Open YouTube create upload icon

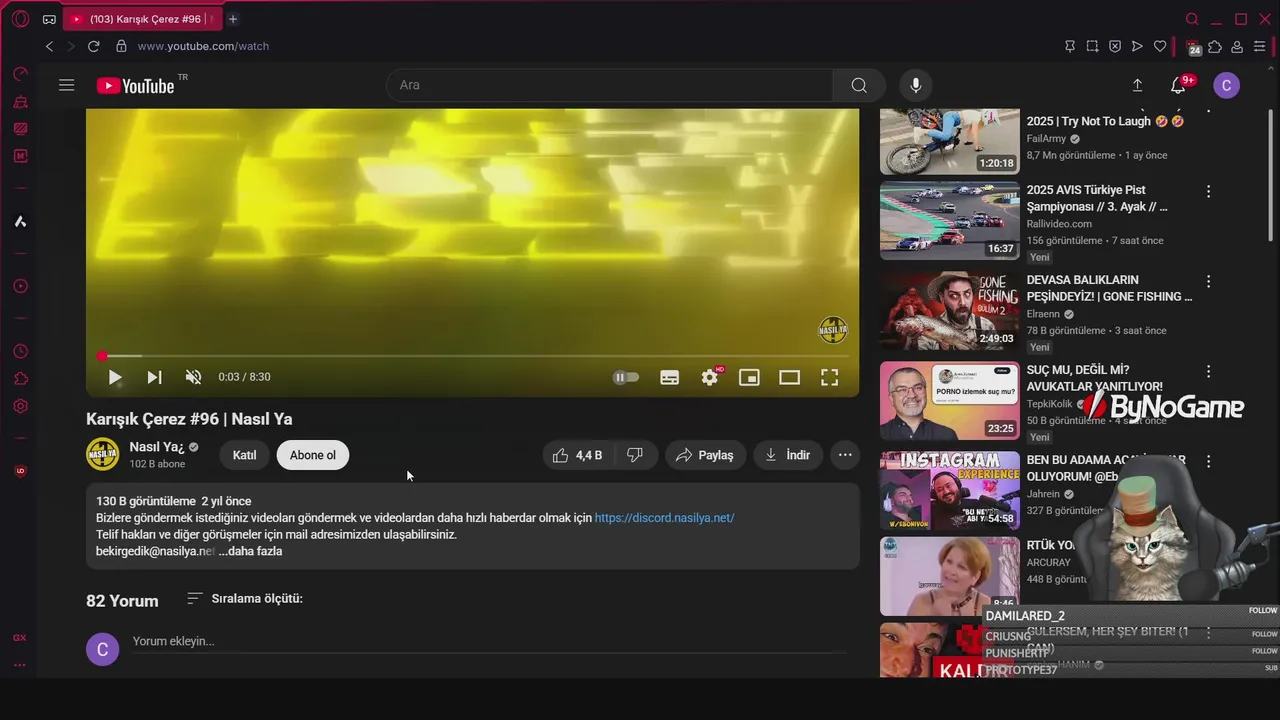(x=1137, y=85)
